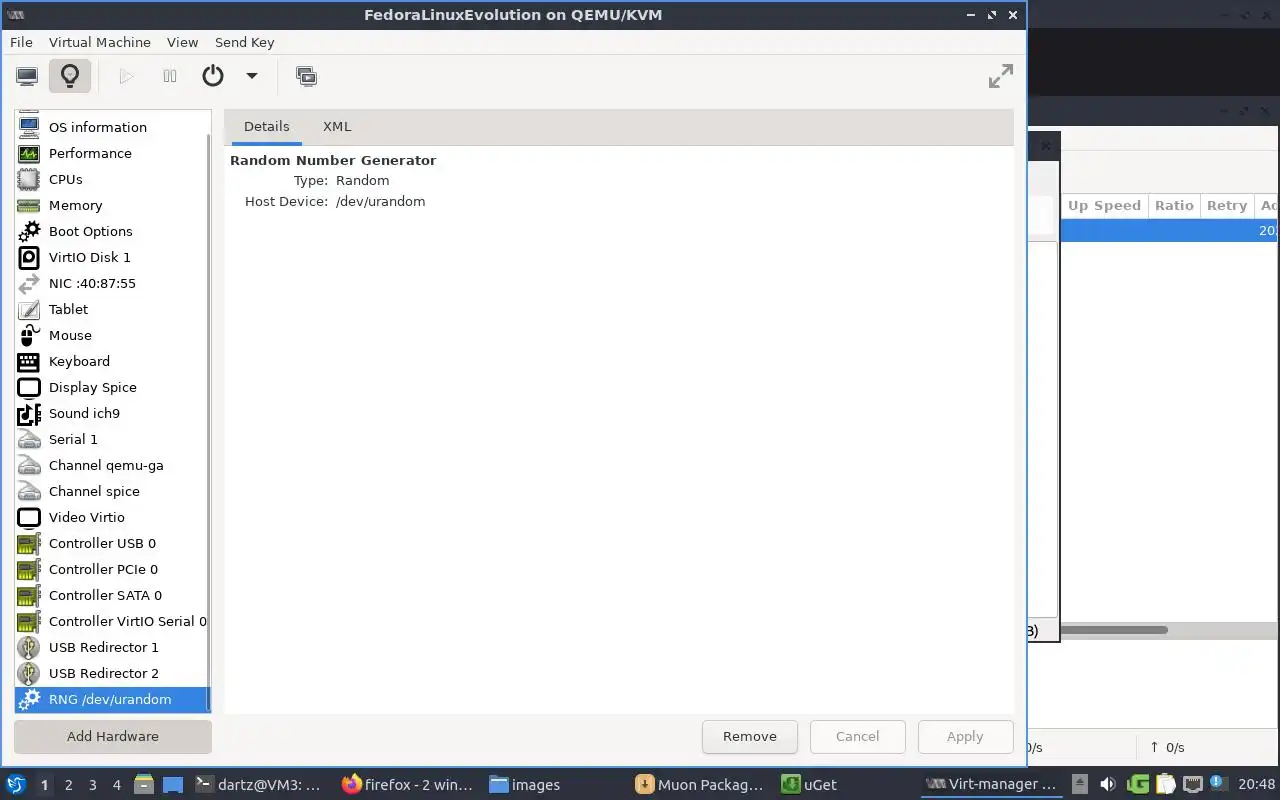Click the Apply button
Image resolution: width=1280 pixels, height=800 pixels.
[965, 736]
